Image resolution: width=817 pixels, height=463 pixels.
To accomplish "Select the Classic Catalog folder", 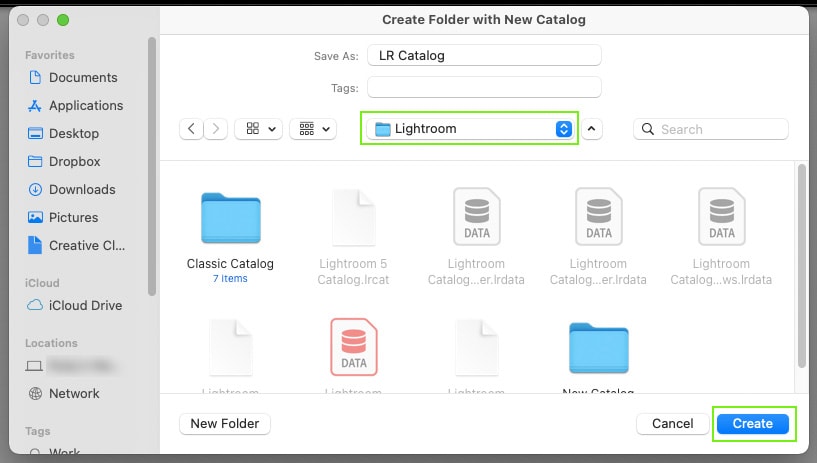I will click(230, 218).
